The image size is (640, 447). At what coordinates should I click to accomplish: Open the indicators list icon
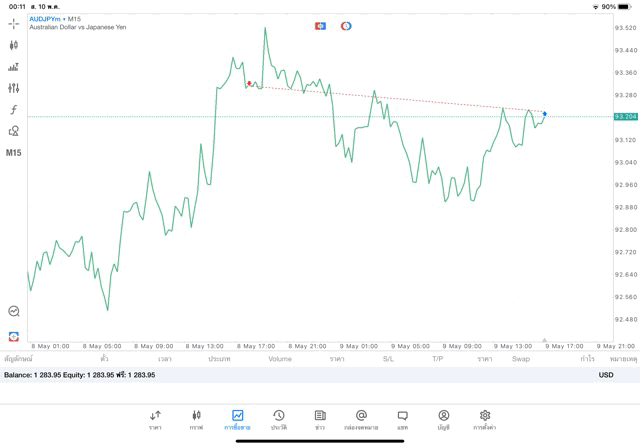pyautogui.click(x=13, y=67)
